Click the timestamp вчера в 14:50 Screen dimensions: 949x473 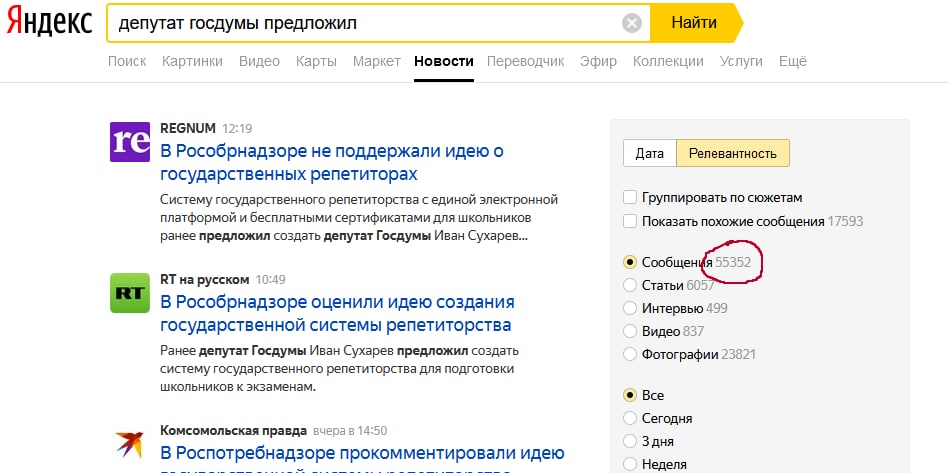[x=350, y=431]
